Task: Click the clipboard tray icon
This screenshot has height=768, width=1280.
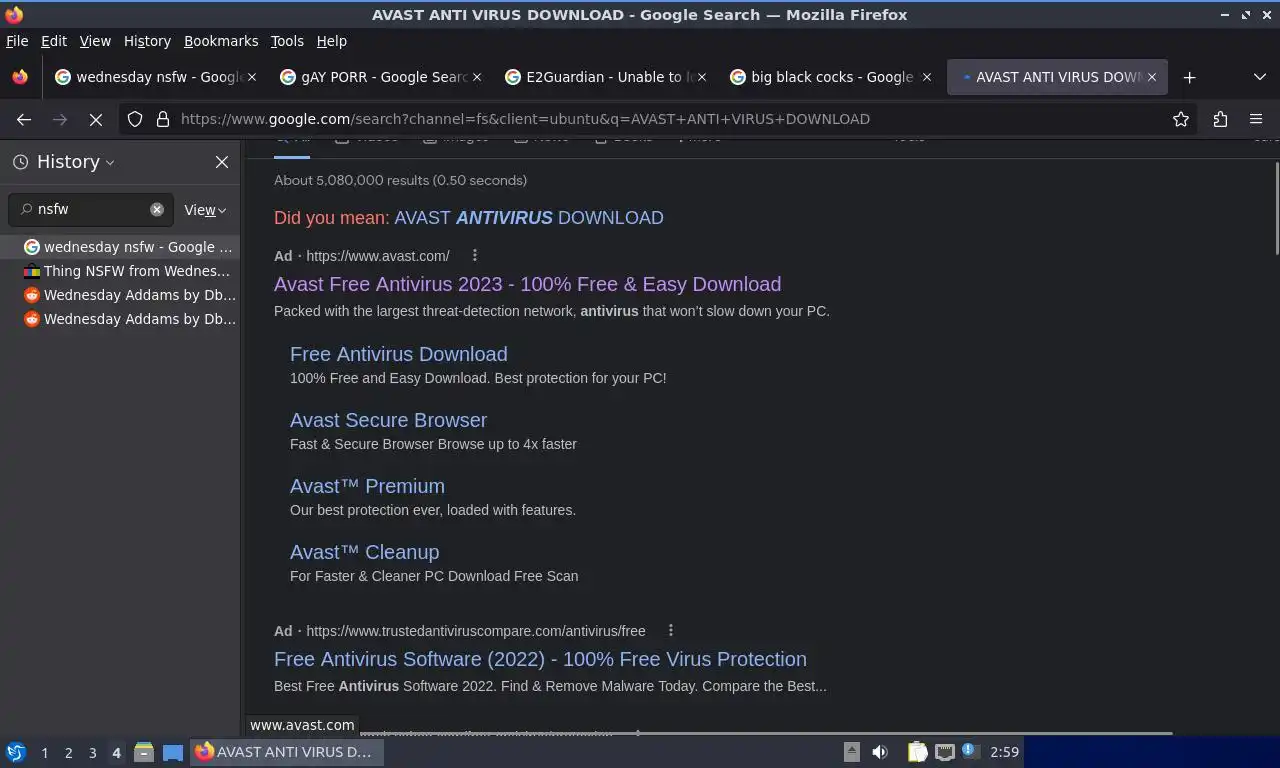Action: [x=917, y=752]
